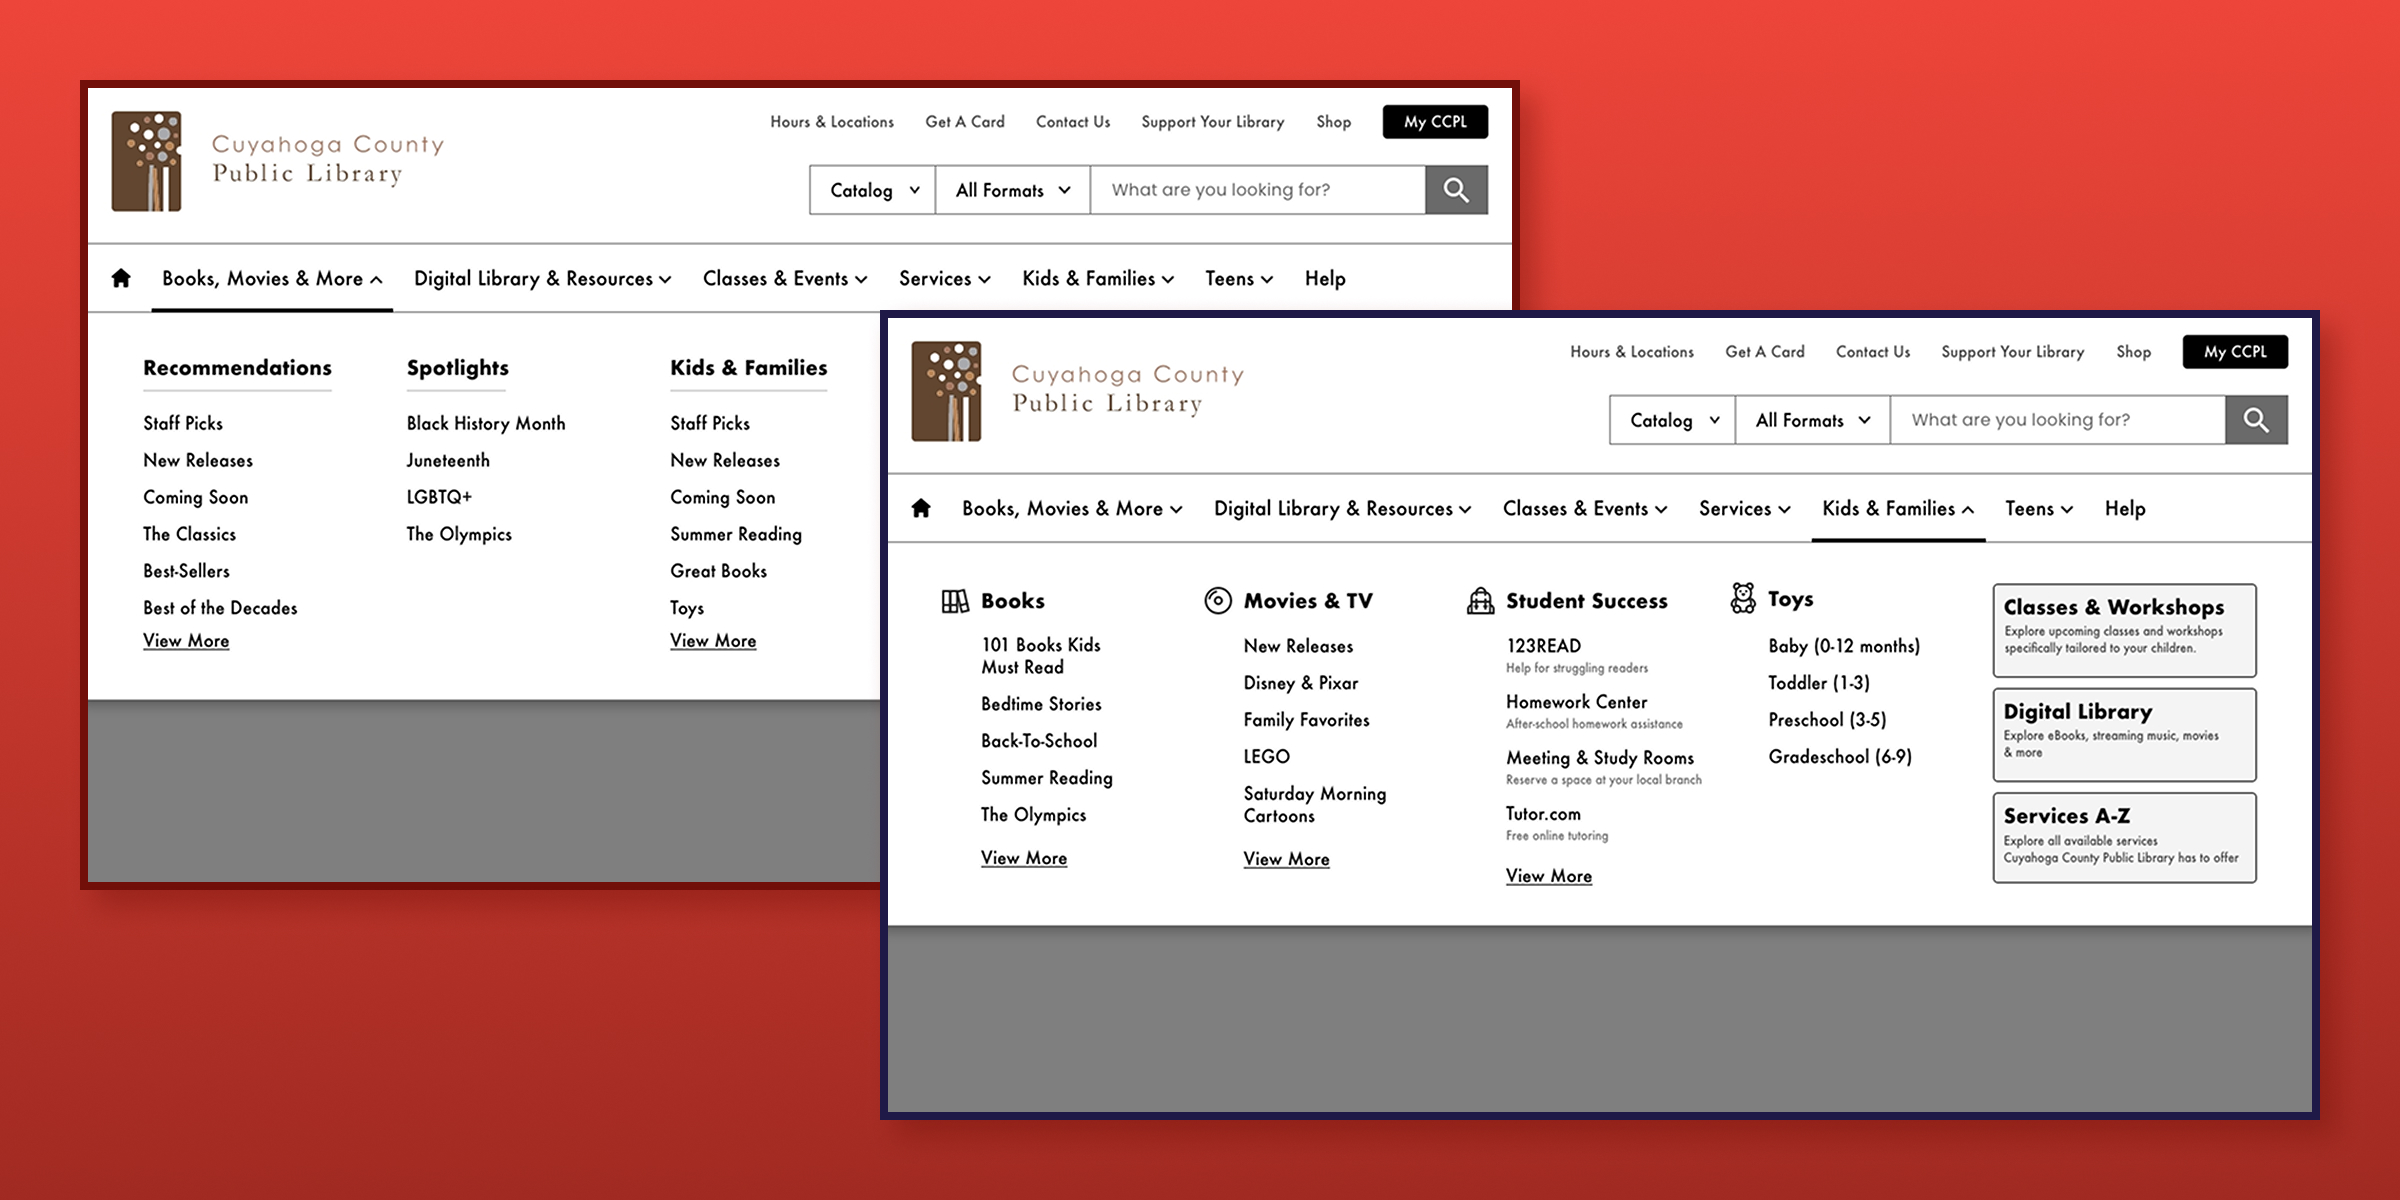
Task: Open the View More link under Student Success
Action: pyautogui.click(x=1548, y=876)
